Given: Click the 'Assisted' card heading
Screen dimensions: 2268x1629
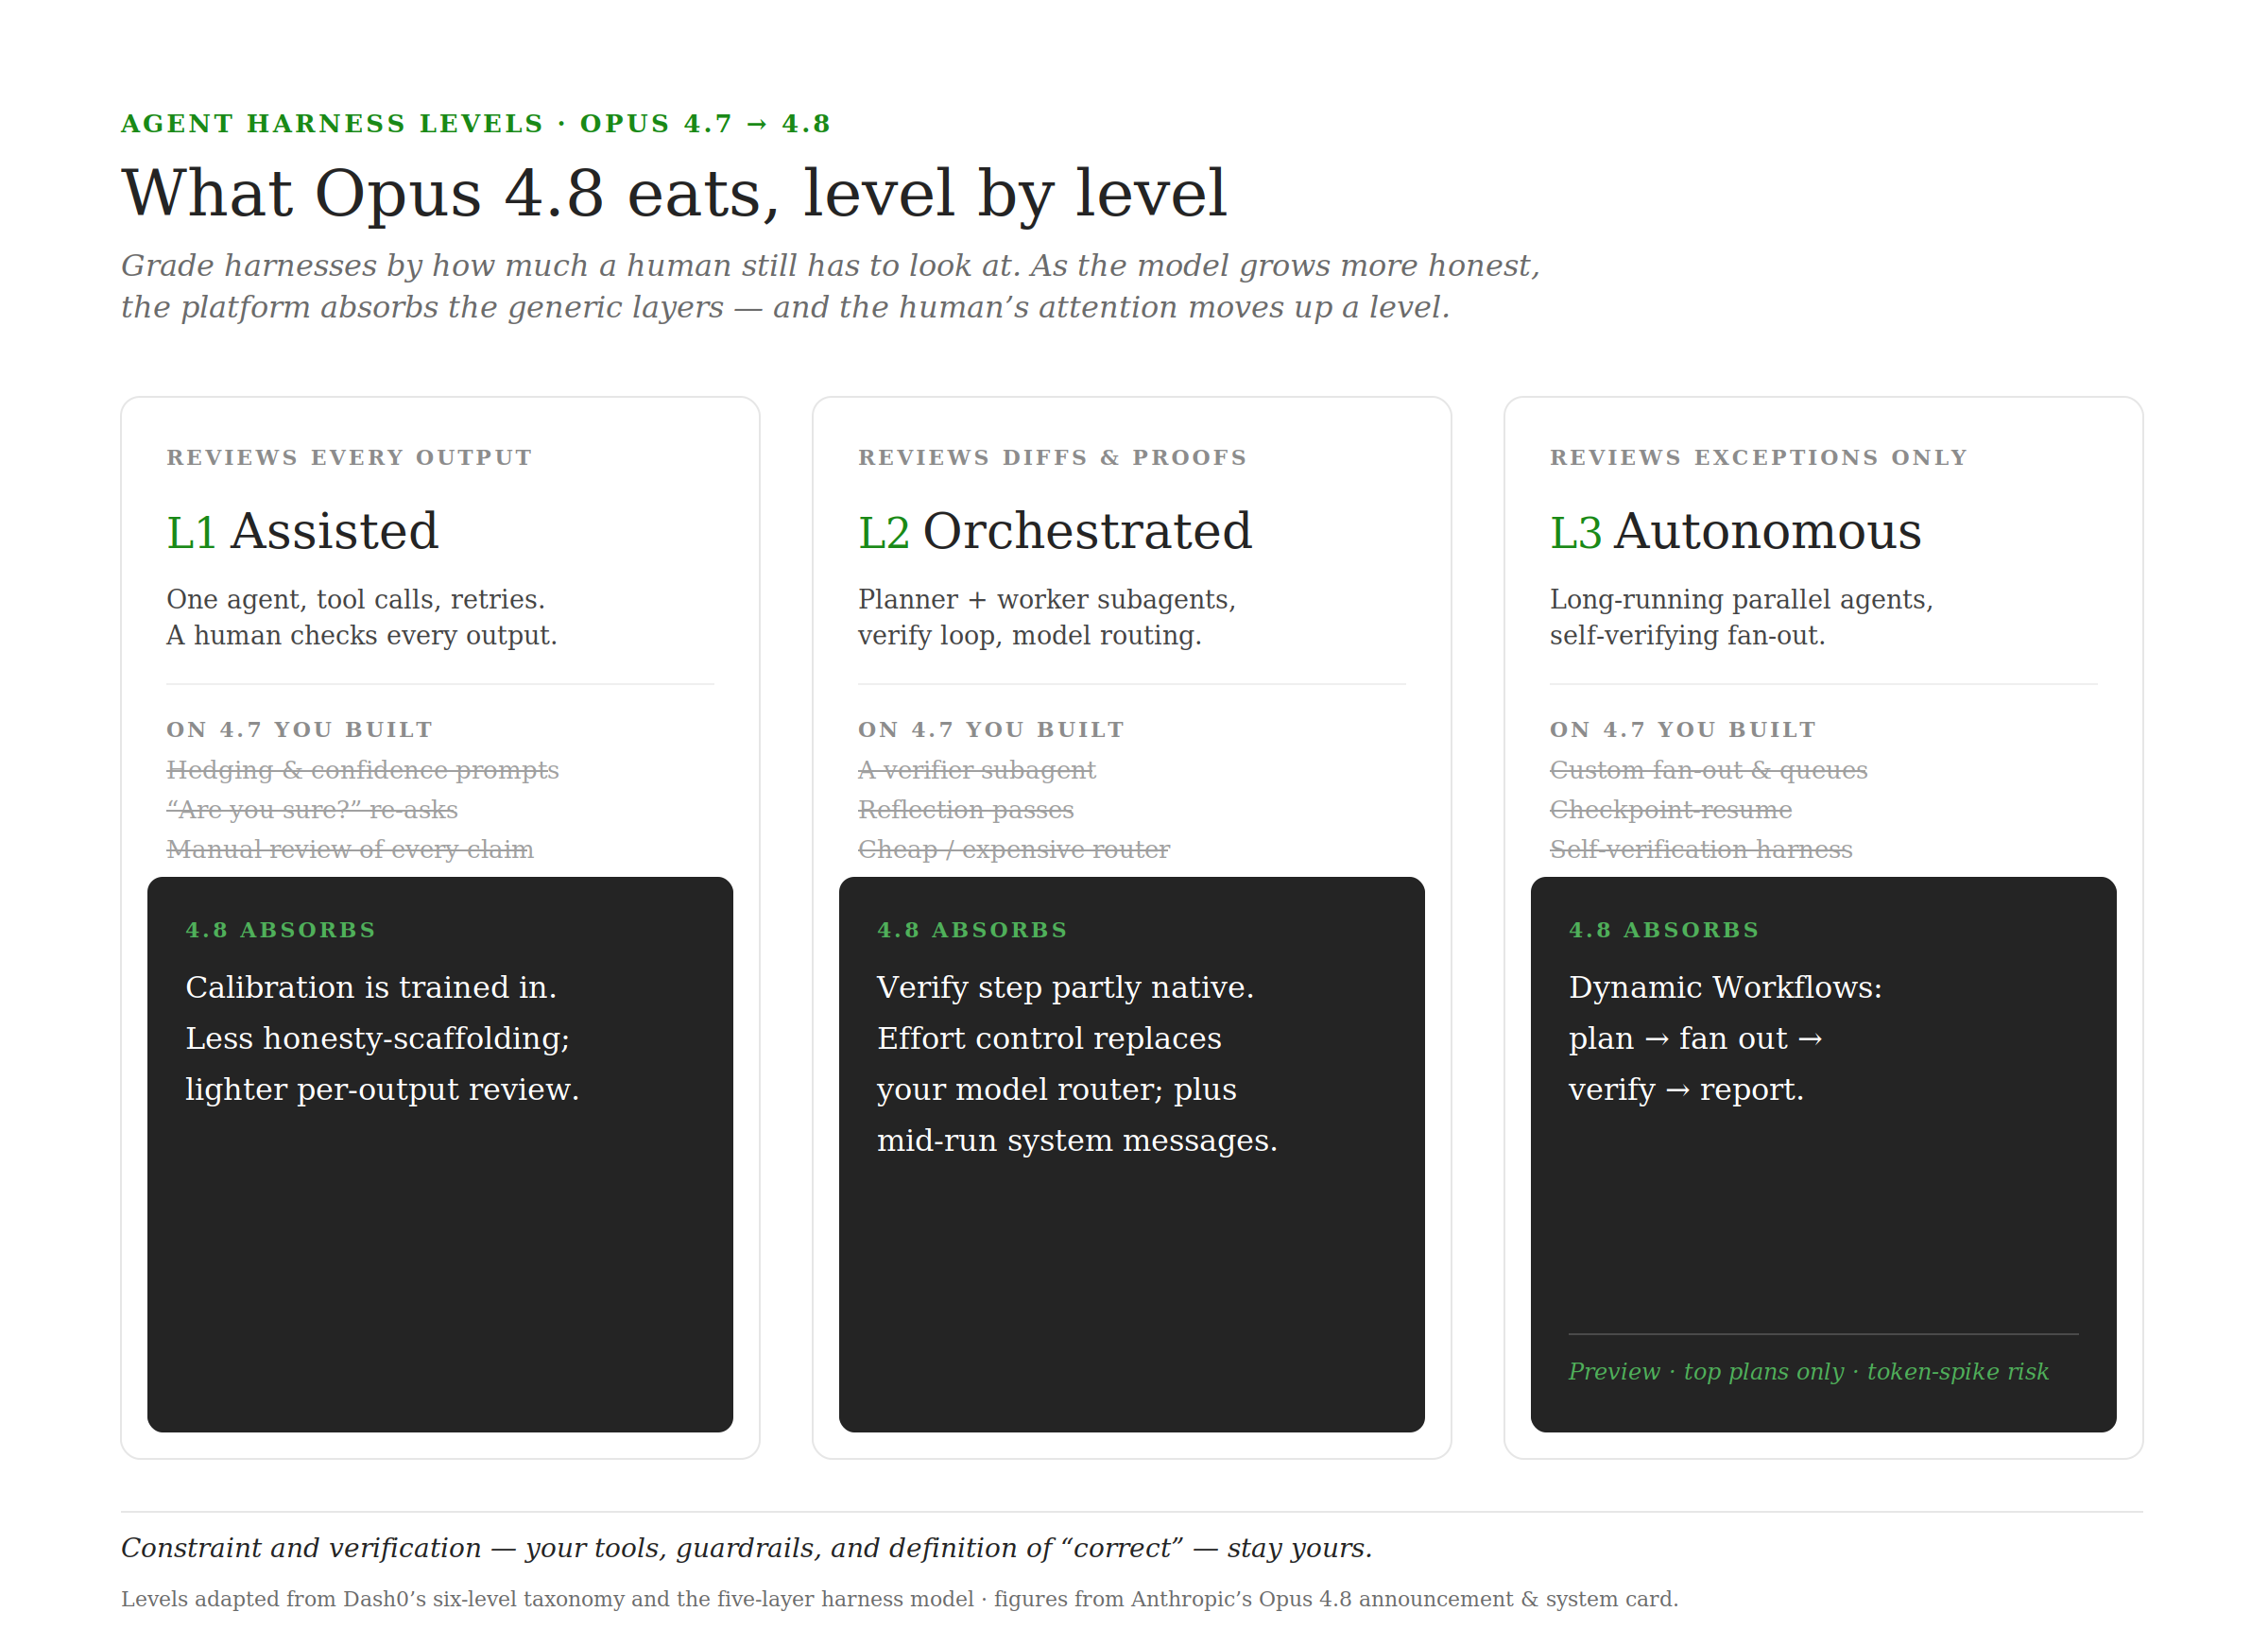Looking at the screenshot, I should 334,531.
